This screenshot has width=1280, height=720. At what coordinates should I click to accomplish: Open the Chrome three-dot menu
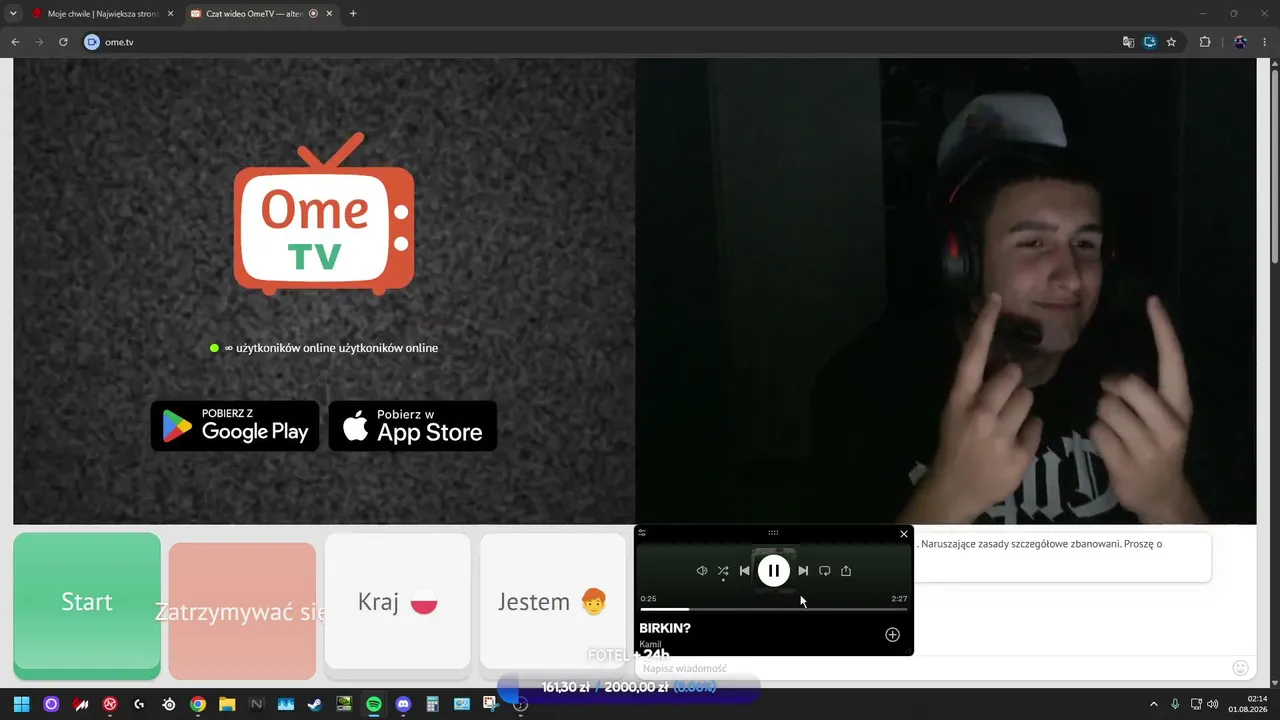pyautogui.click(x=1265, y=42)
